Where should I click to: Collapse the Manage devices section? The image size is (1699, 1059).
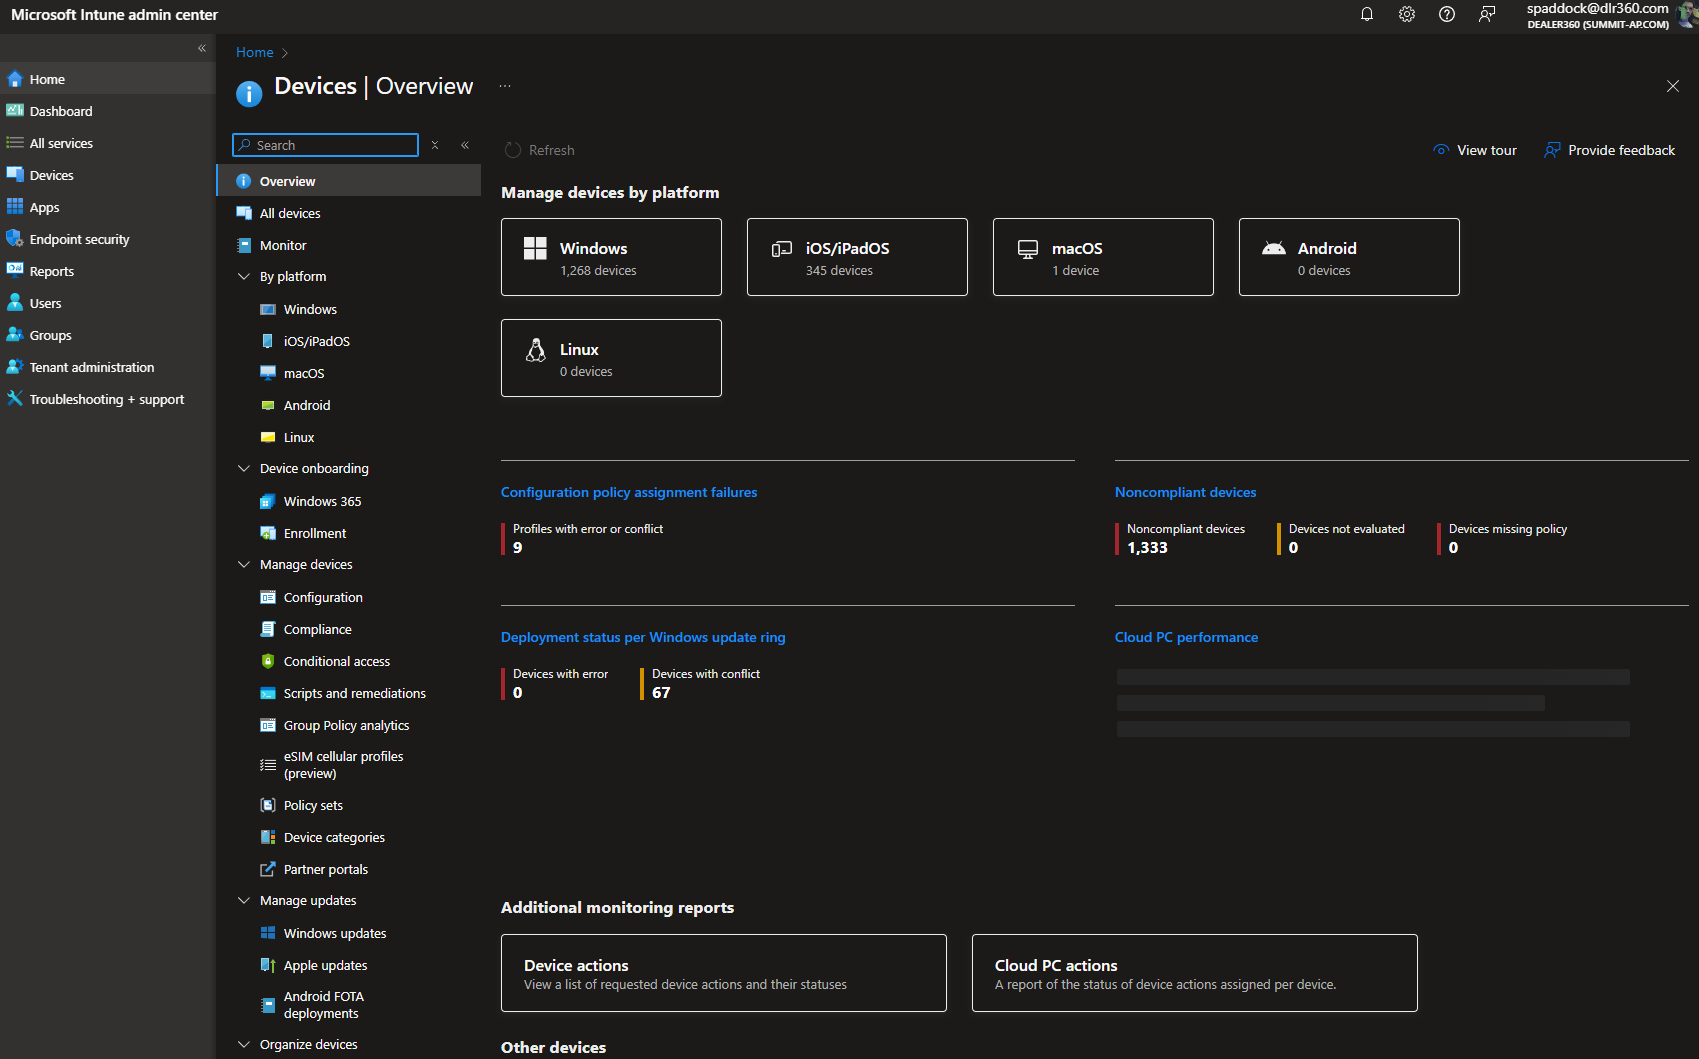(244, 564)
